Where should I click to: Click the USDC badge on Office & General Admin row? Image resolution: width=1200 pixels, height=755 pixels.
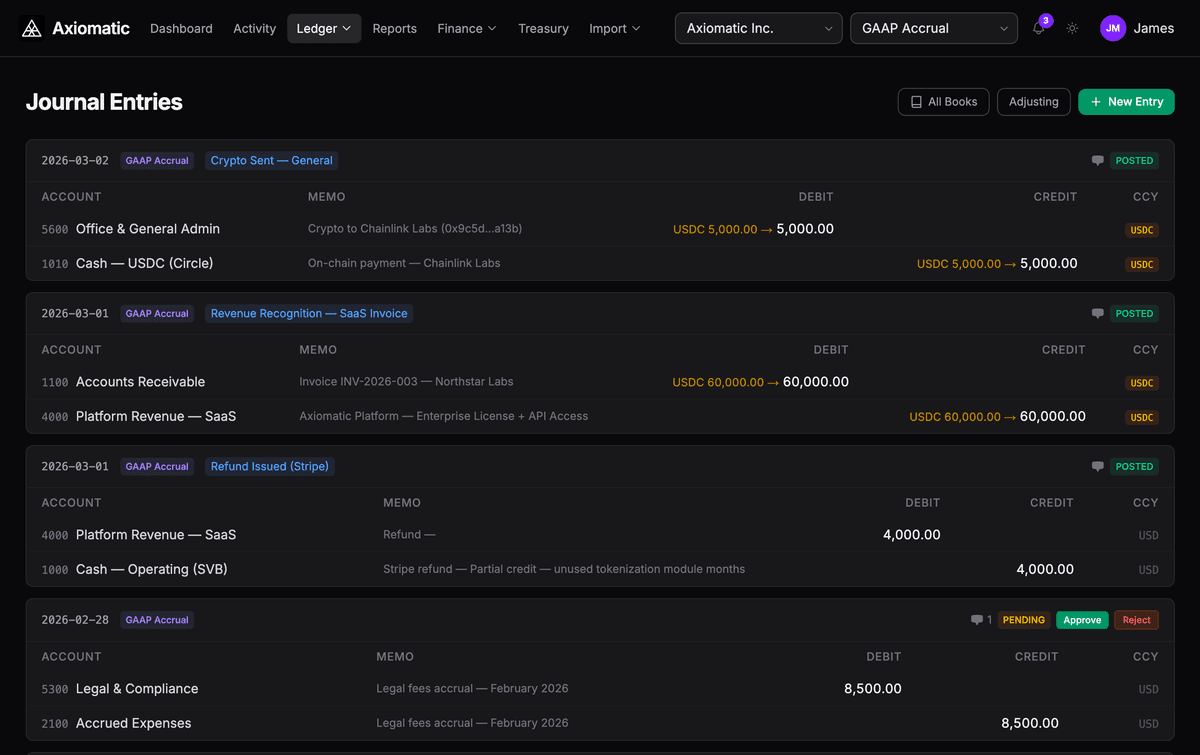1141,229
